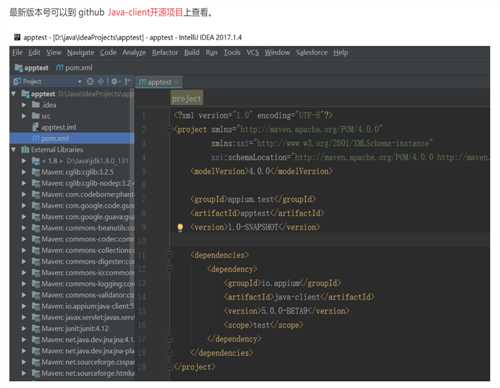
Task: Open the Analyze menu
Action: (134, 52)
